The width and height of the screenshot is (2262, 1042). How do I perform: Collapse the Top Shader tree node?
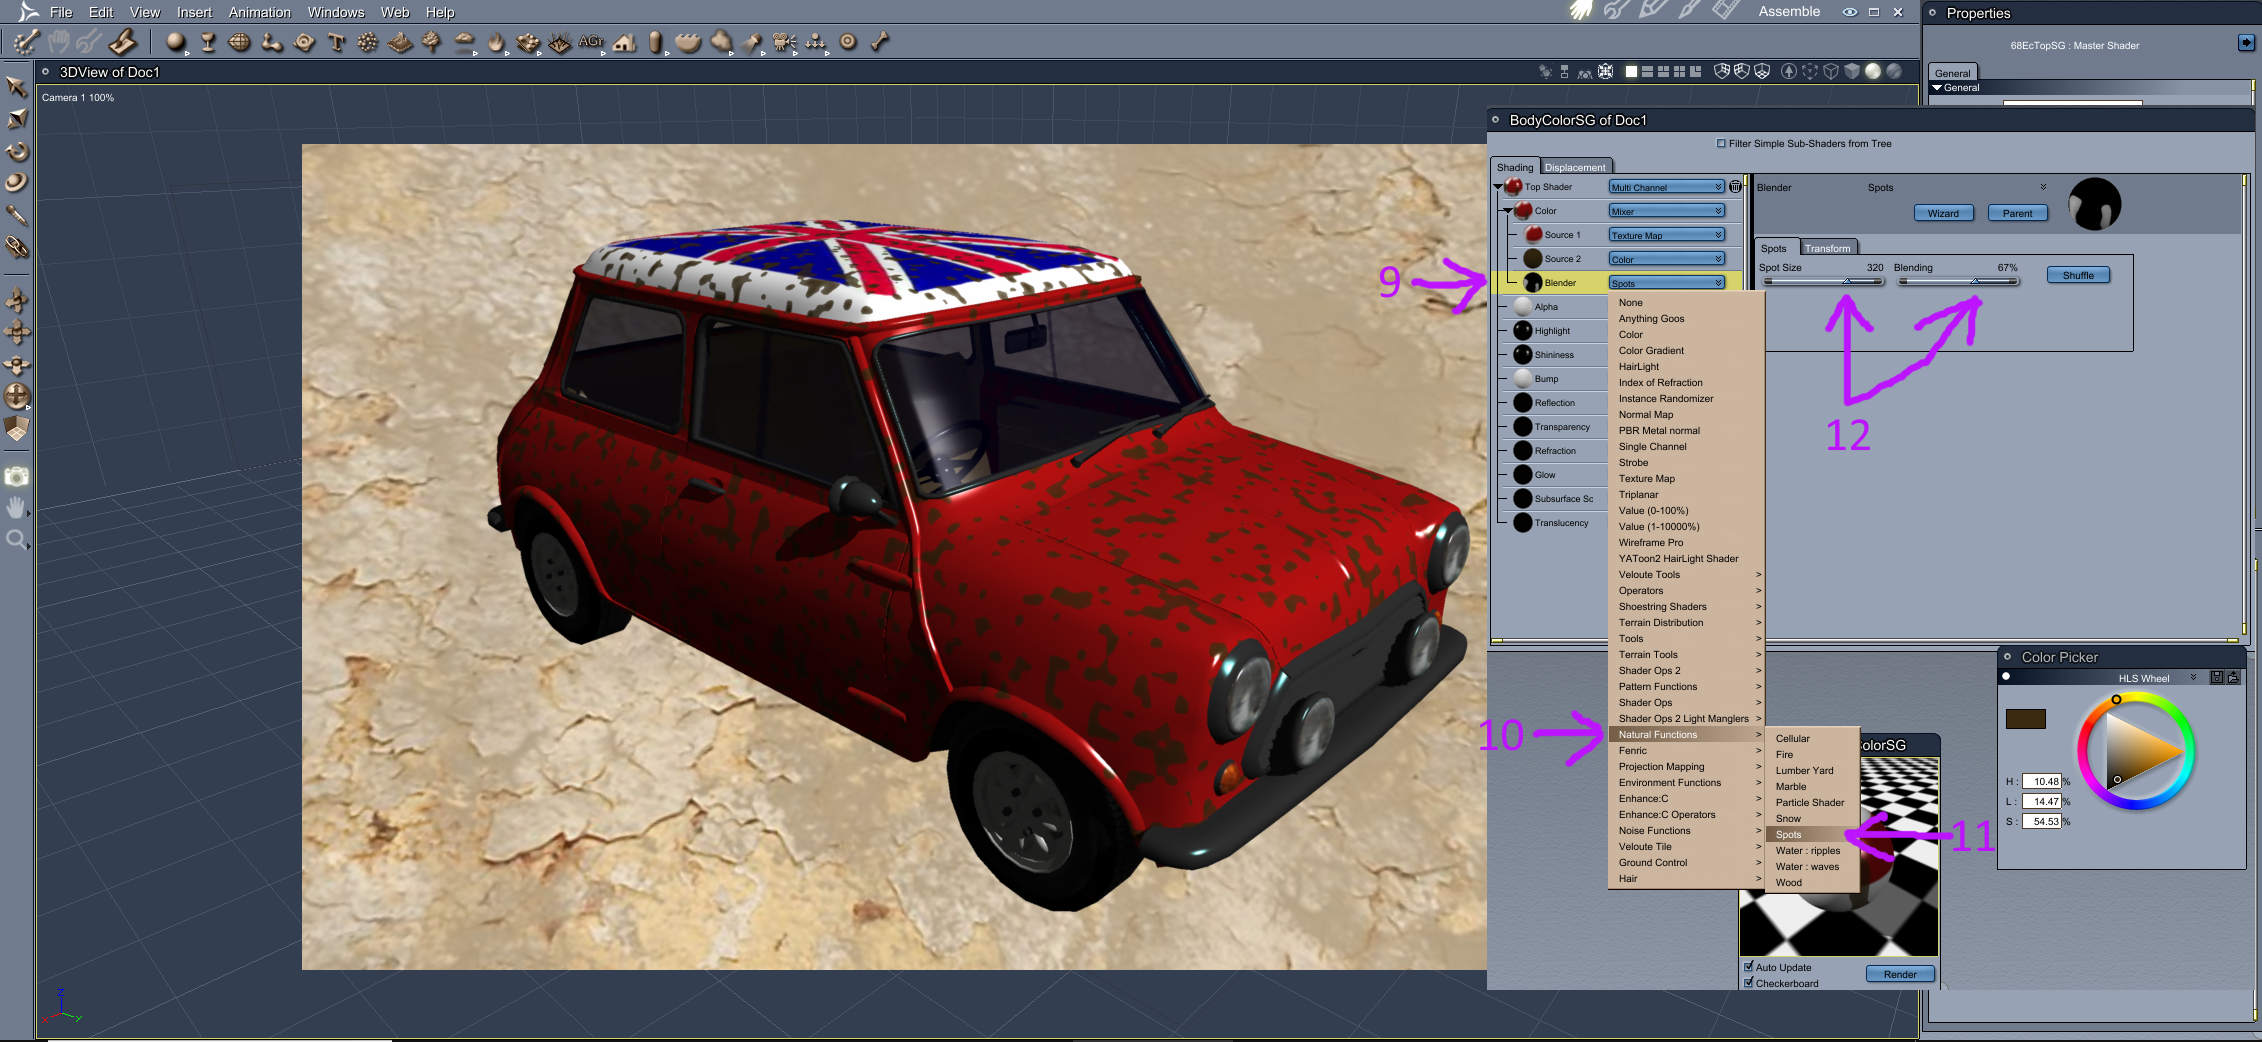(x=1498, y=187)
